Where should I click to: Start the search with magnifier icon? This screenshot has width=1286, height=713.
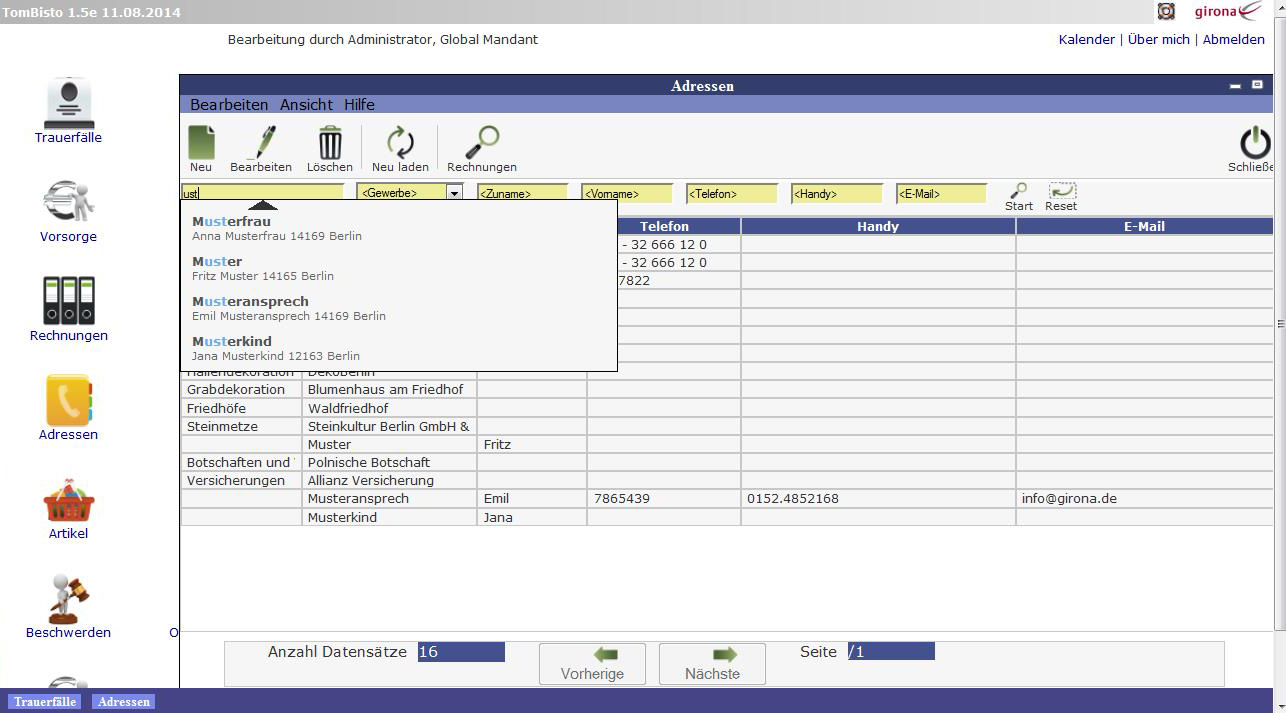pyautogui.click(x=1018, y=191)
